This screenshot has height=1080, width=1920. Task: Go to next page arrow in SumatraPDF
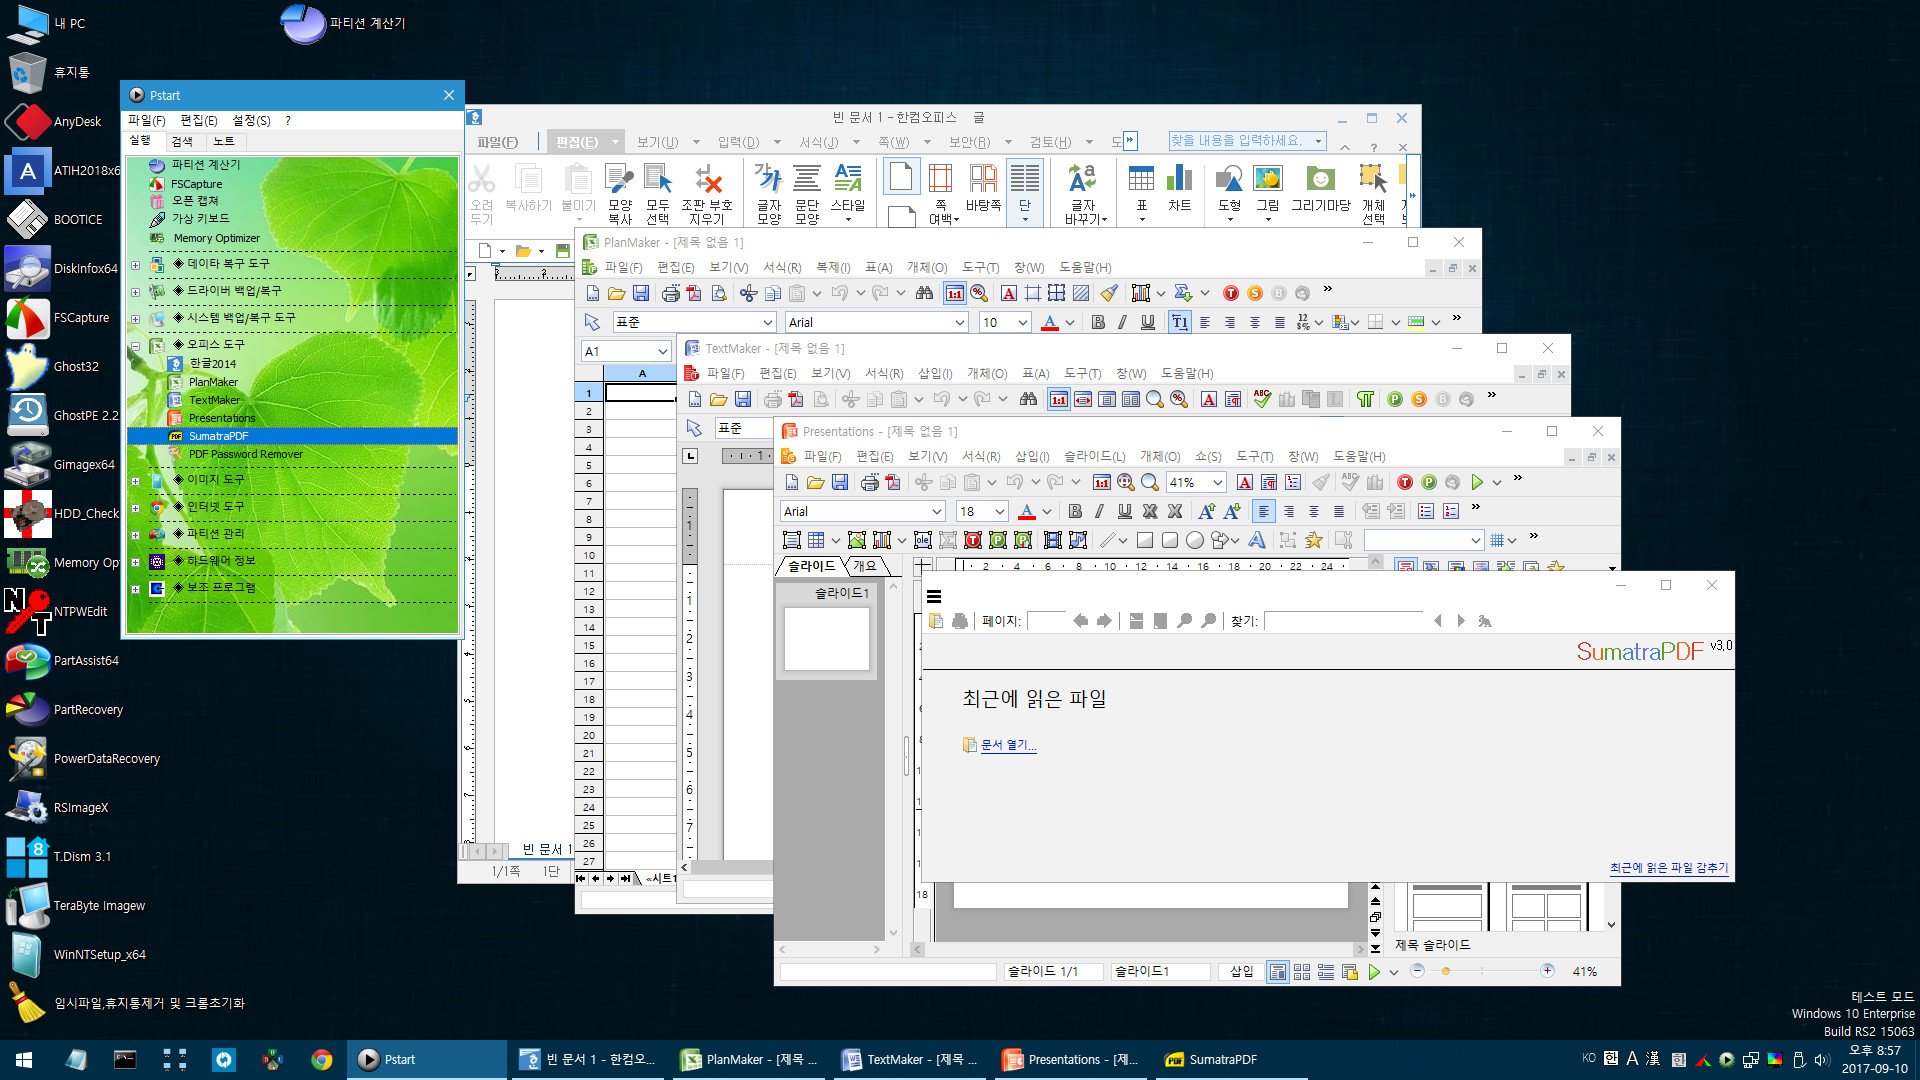(1104, 621)
